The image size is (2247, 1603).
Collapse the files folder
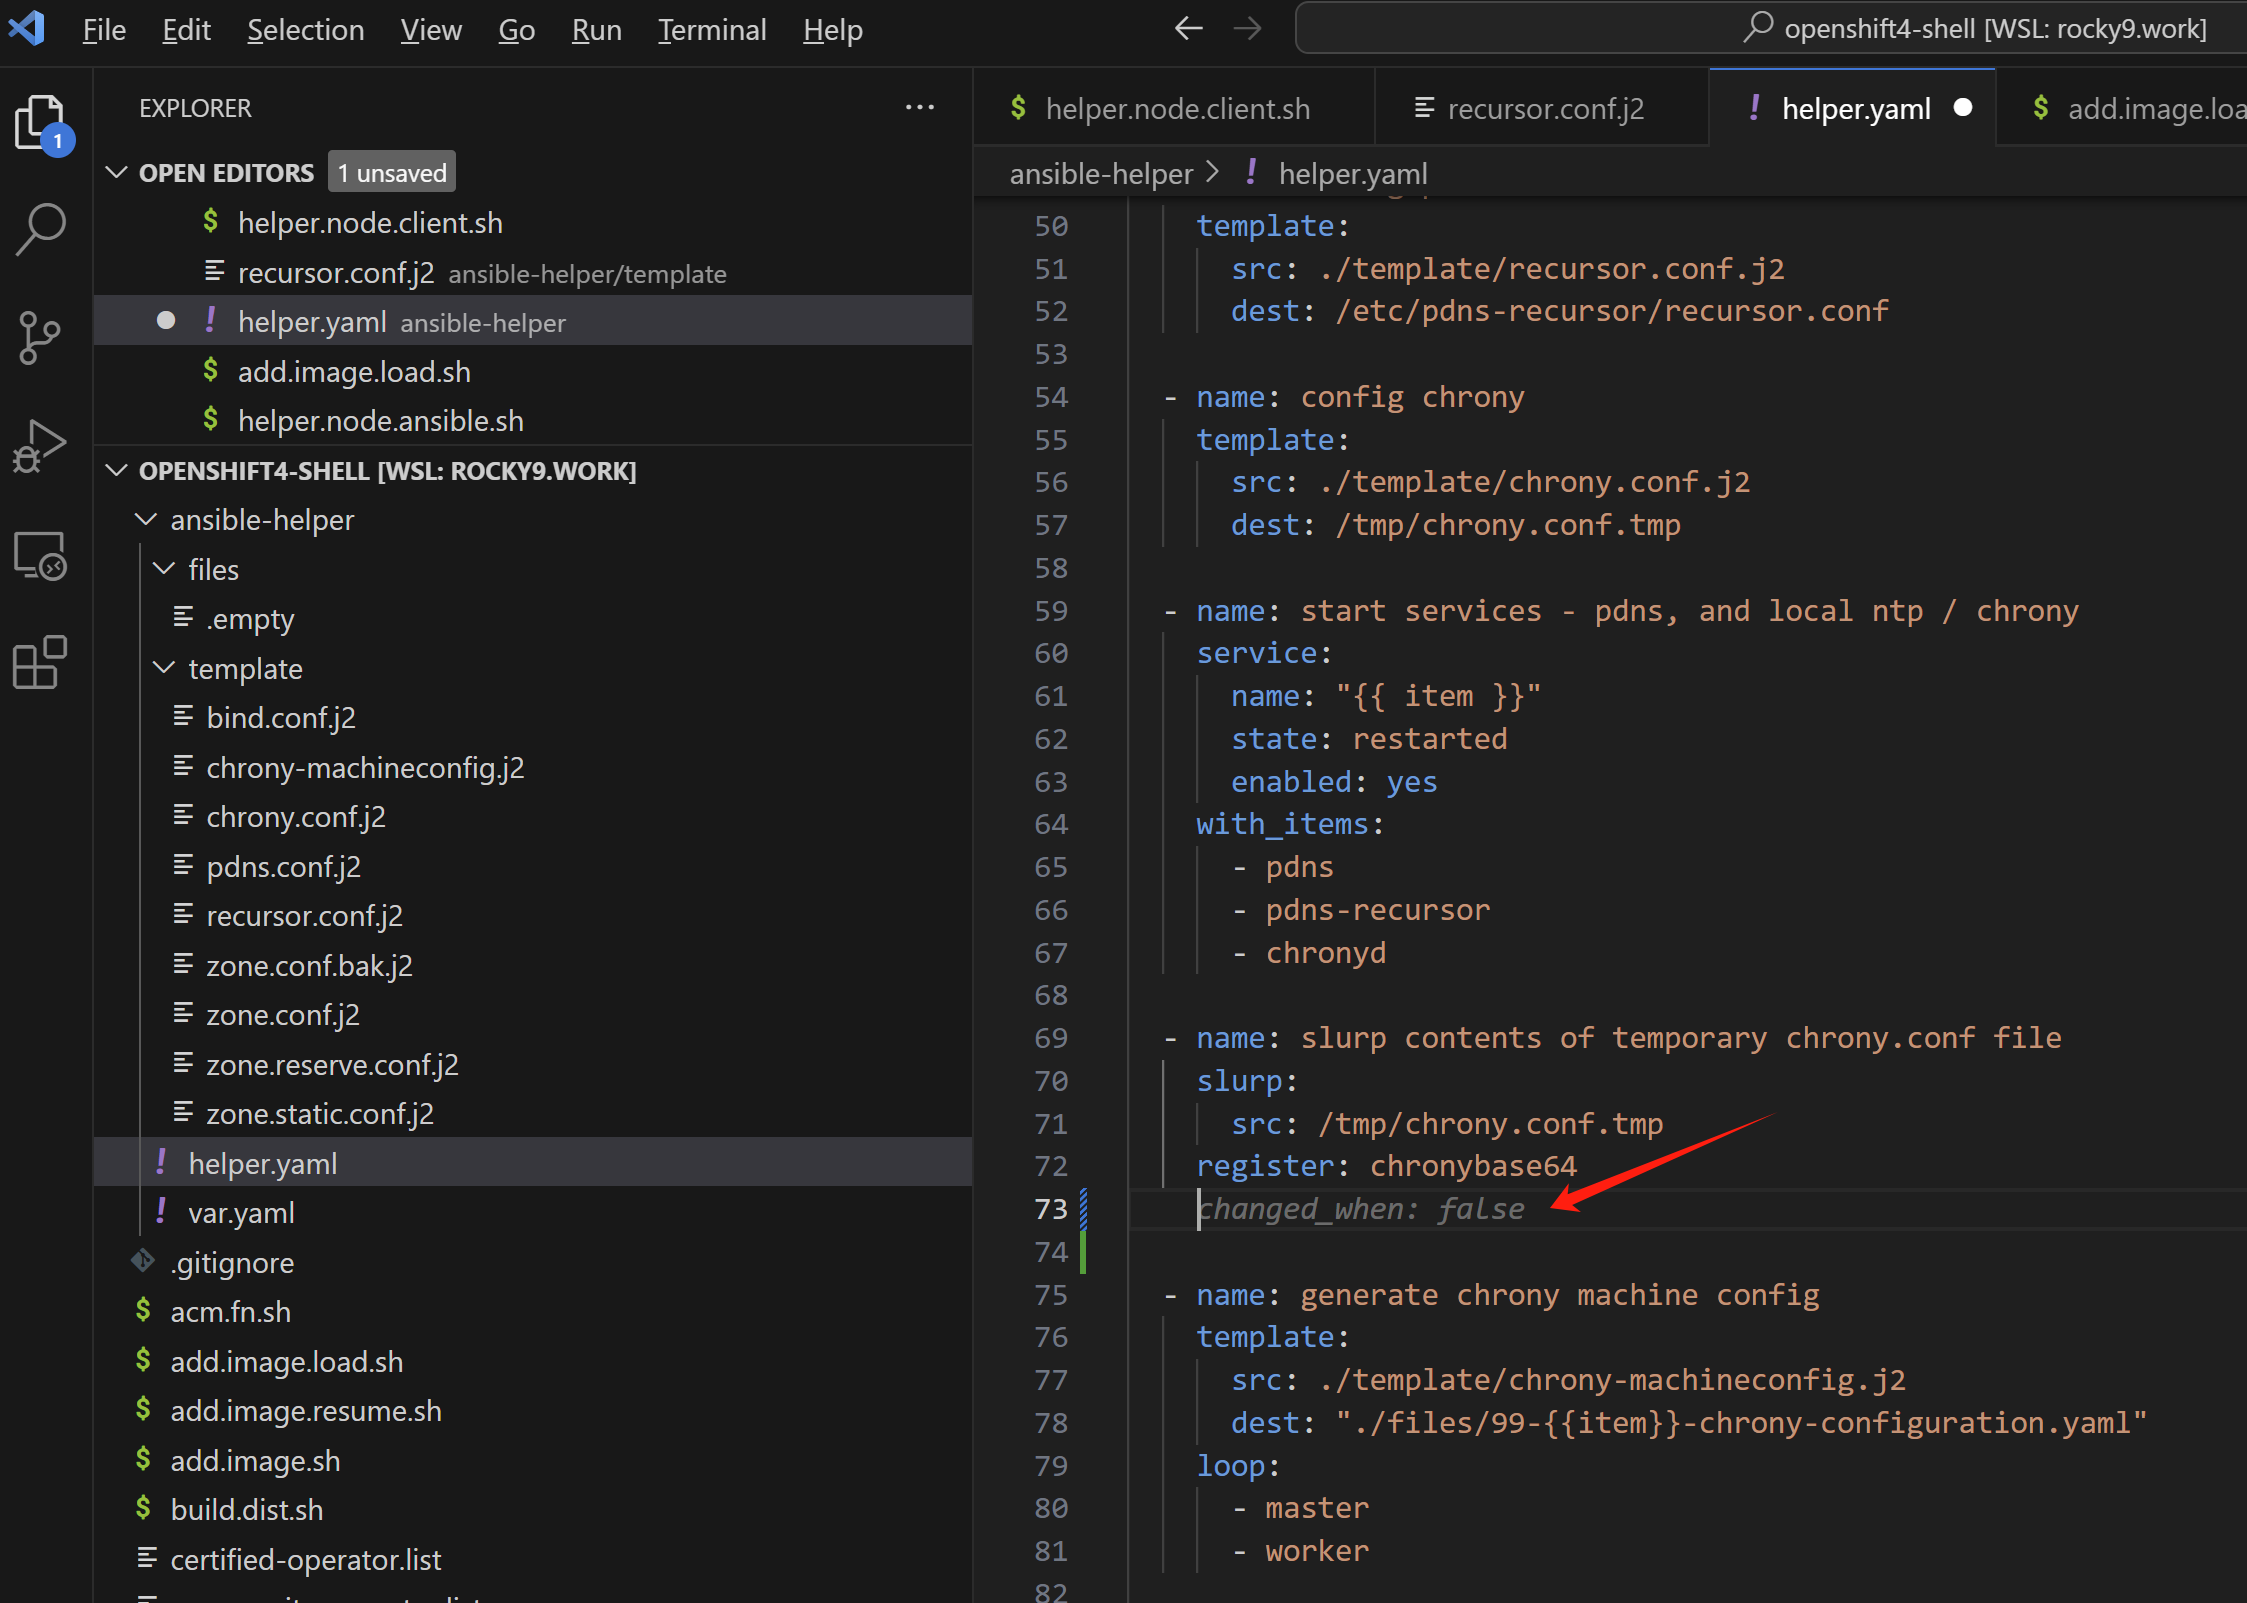pyautogui.click(x=164, y=569)
